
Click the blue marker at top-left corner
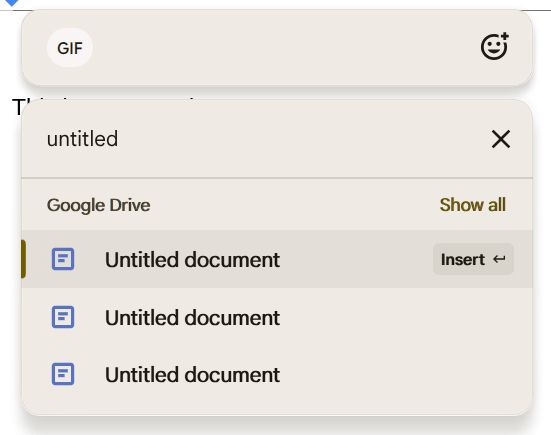click(x=11, y=3)
